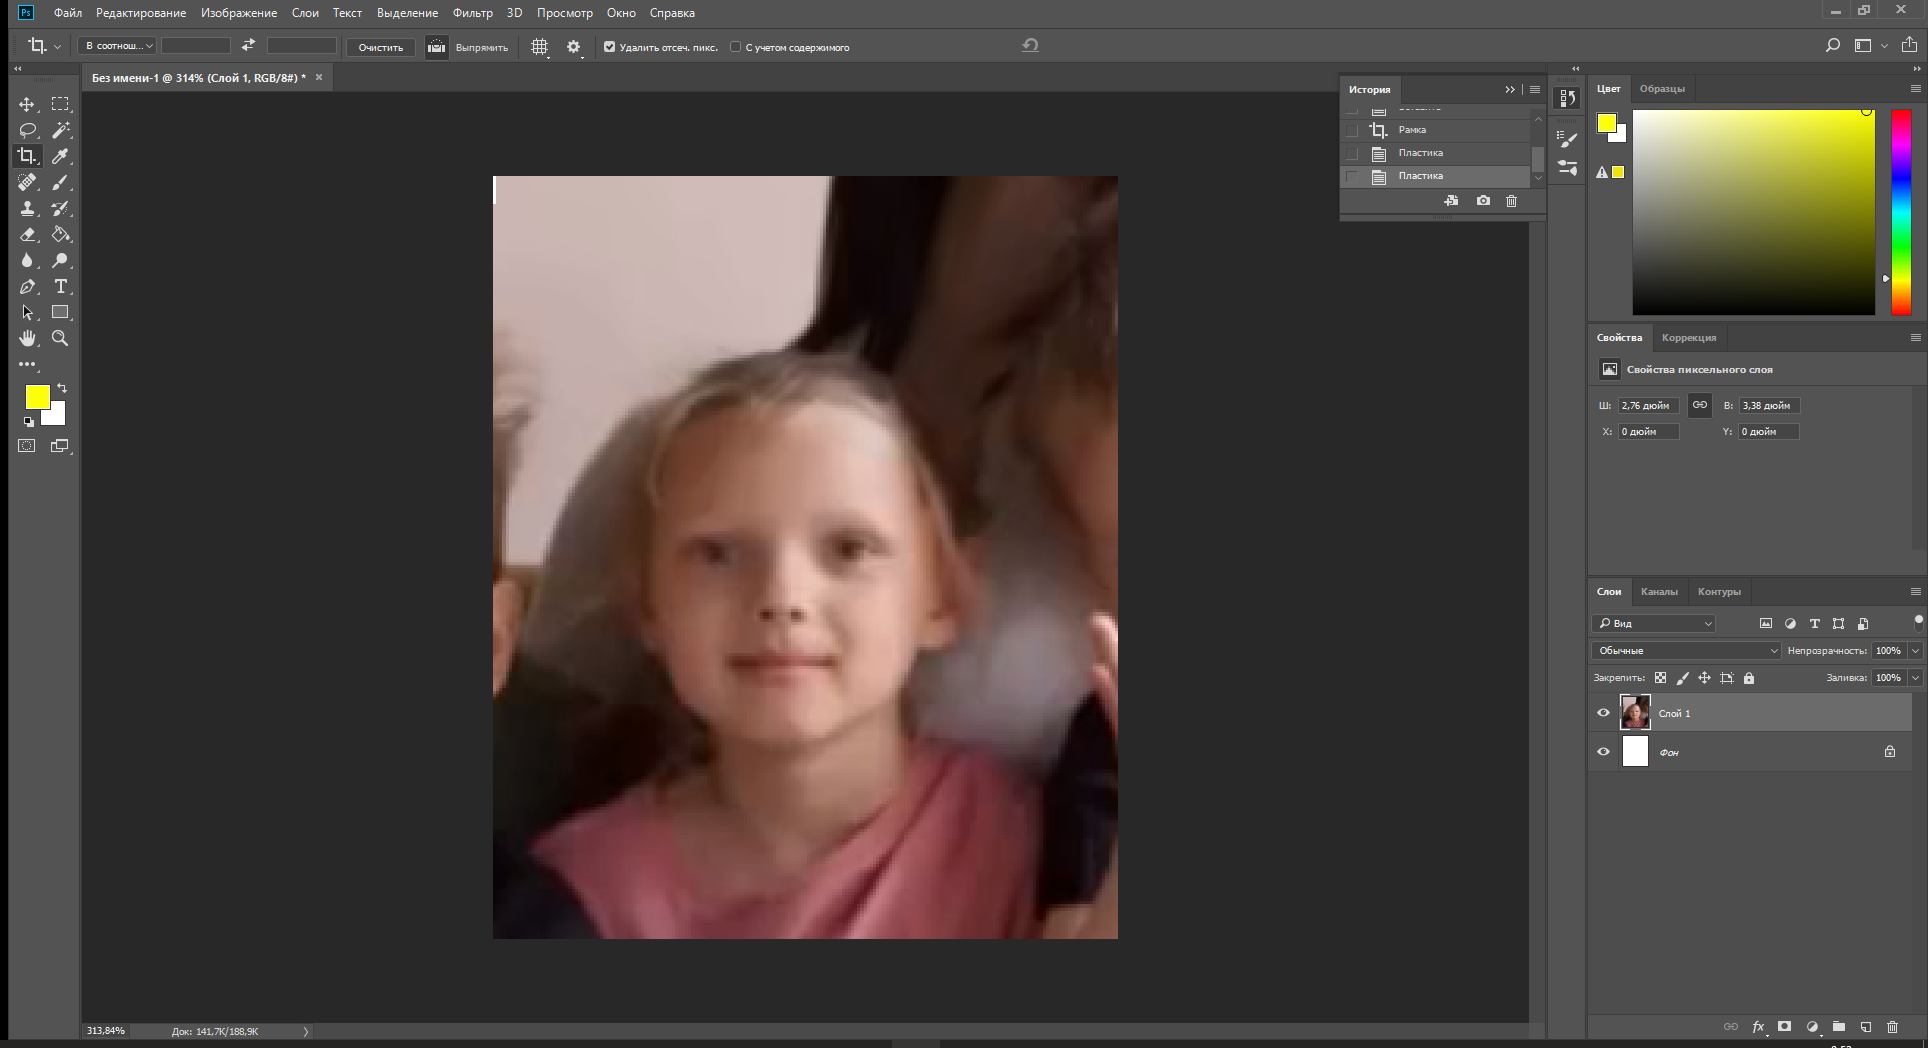Open layer blend mode dropdown
The height and width of the screenshot is (1048, 1928).
point(1686,651)
